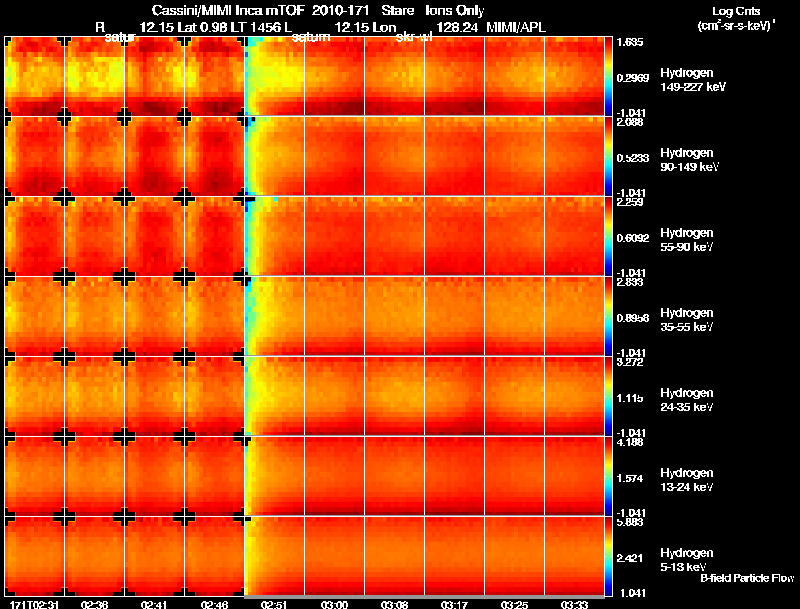Click the 'Hydrogen 149-227 keV' label
Screen dimensions: 800x609
point(693,80)
